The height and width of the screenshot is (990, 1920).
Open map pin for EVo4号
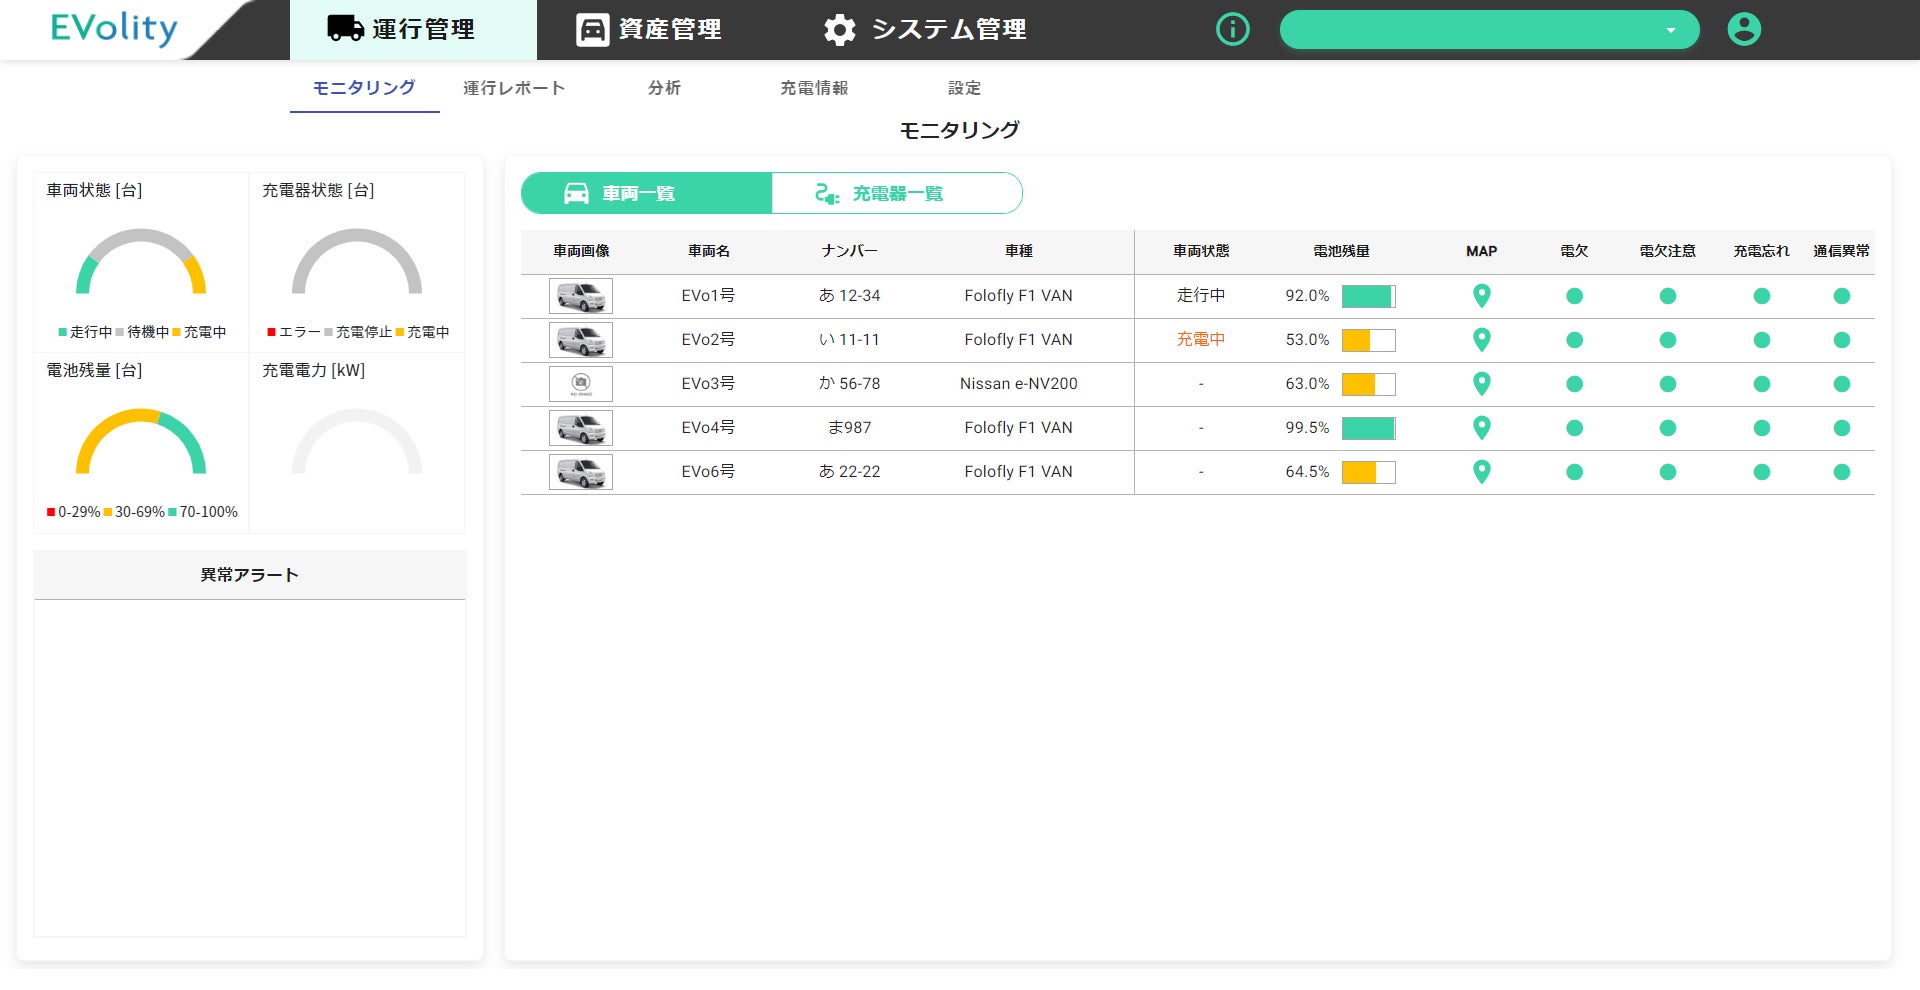pyautogui.click(x=1482, y=428)
